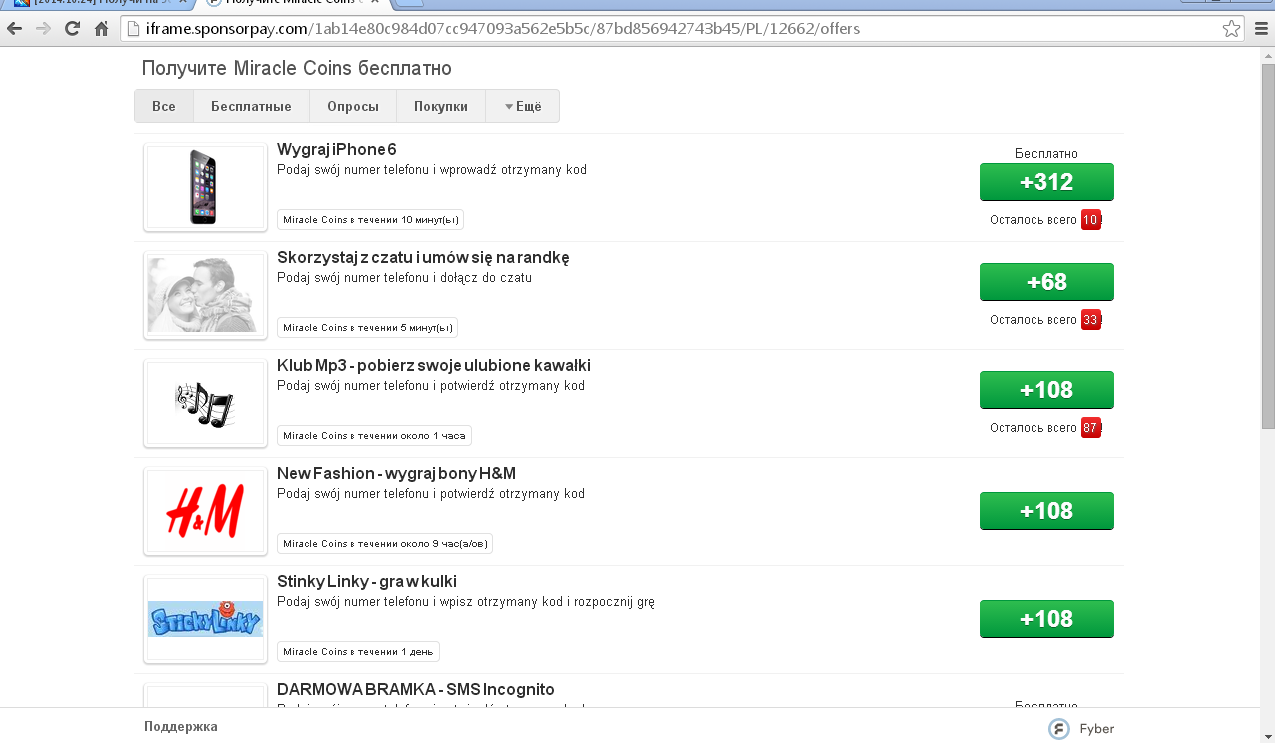Image resolution: width=1275 pixels, height=743 pixels.
Task: Click the Fyber footer text
Action: (x=1096, y=729)
